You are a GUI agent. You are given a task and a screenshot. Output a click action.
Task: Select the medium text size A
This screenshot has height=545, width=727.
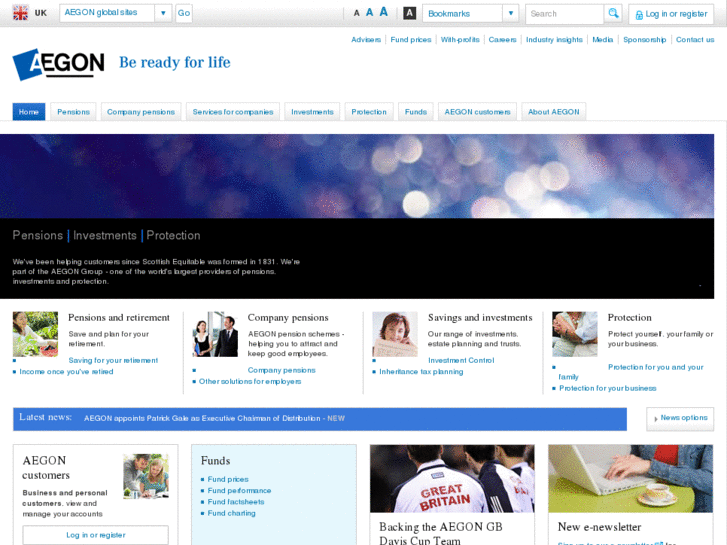(370, 13)
